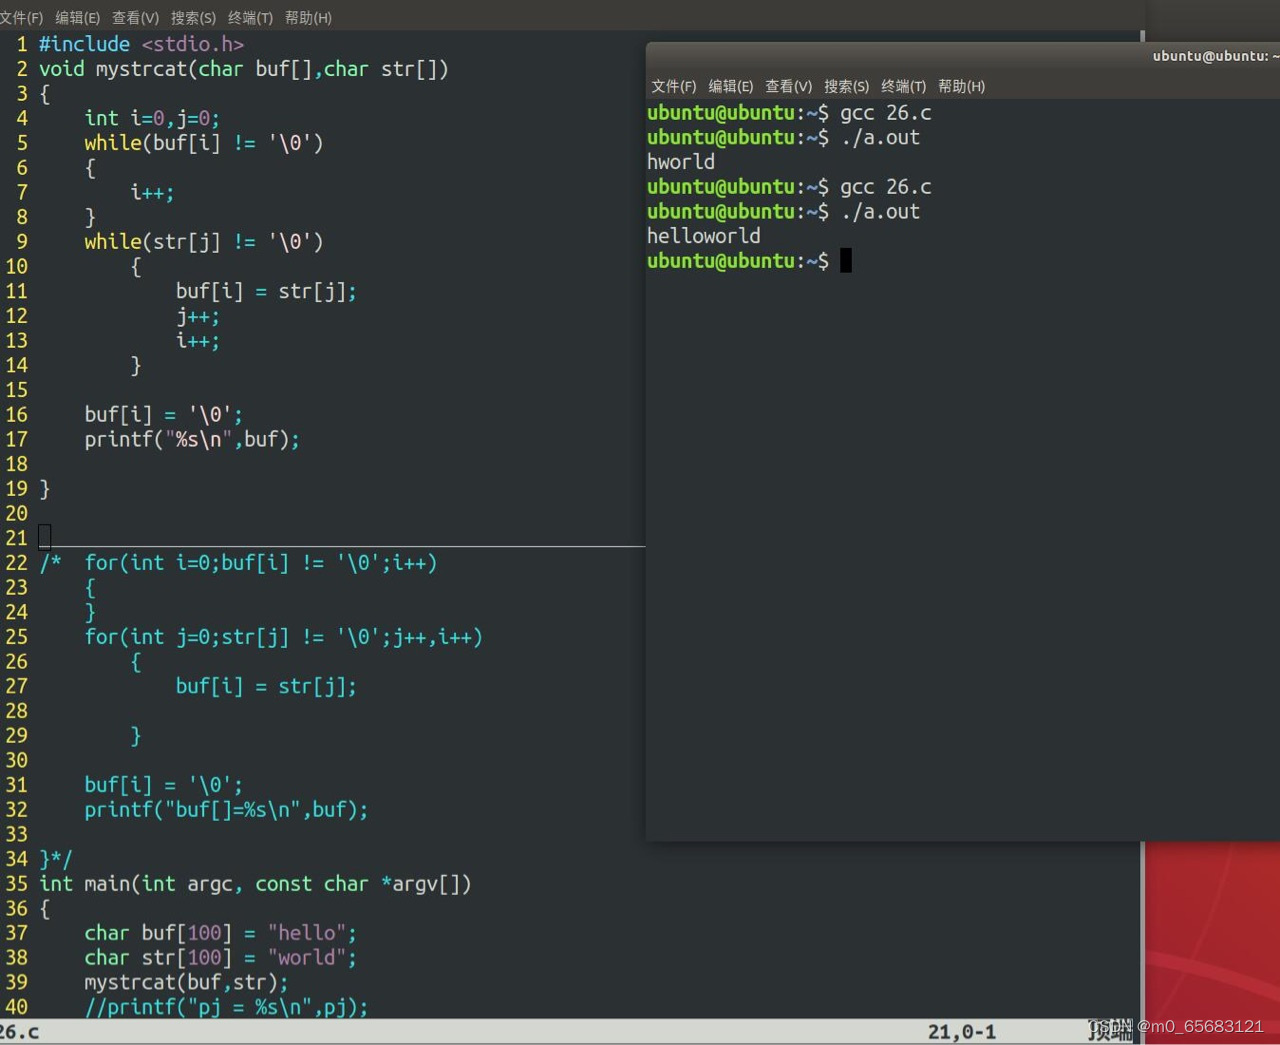Click the 'printf("%s\n",buf);' line

tap(192, 439)
